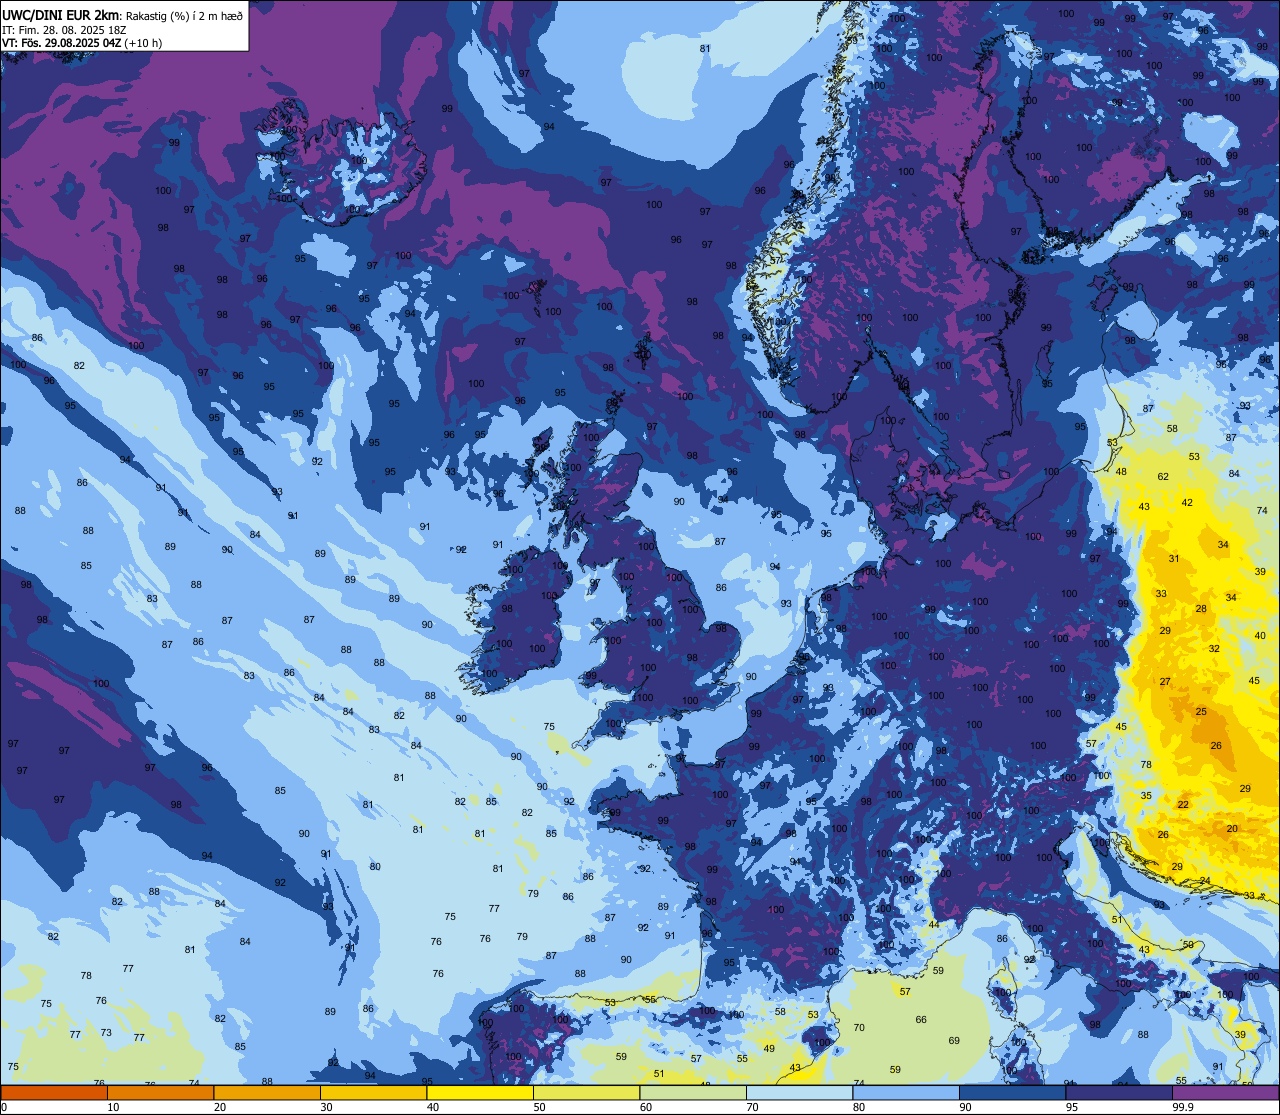Click the humidity value 66 on the map
Screen dimensions: 1280x1115
(921, 1019)
